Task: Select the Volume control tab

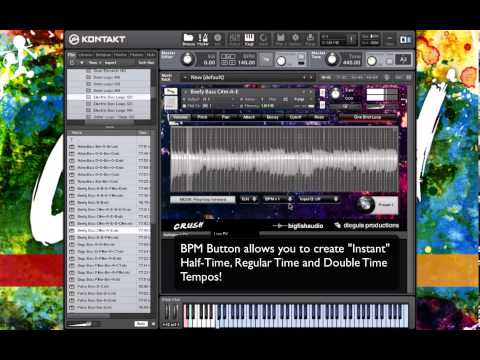Action: click(180, 117)
